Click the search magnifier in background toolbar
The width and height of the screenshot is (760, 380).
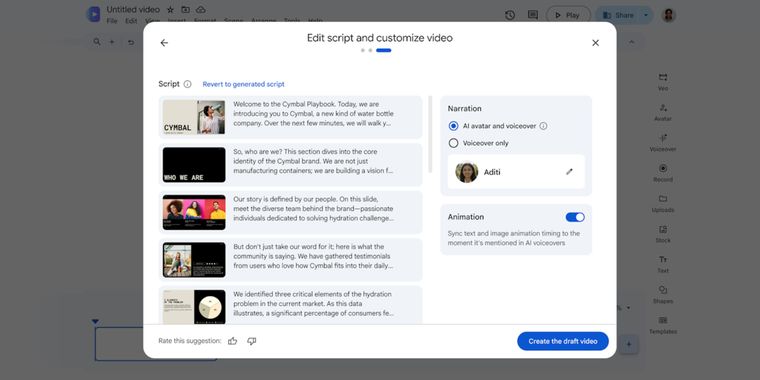click(x=97, y=42)
